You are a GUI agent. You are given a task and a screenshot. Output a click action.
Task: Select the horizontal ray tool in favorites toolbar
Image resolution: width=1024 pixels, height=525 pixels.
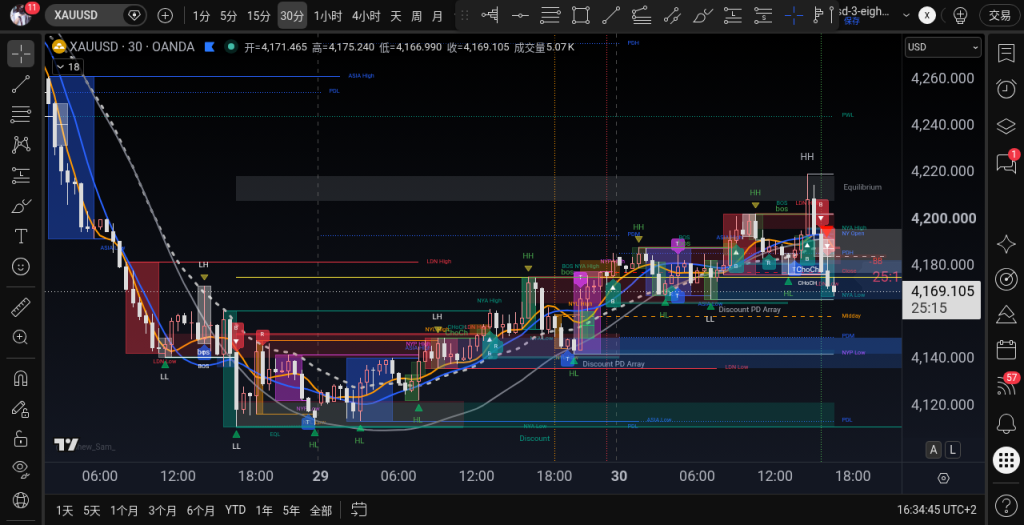tap(520, 15)
